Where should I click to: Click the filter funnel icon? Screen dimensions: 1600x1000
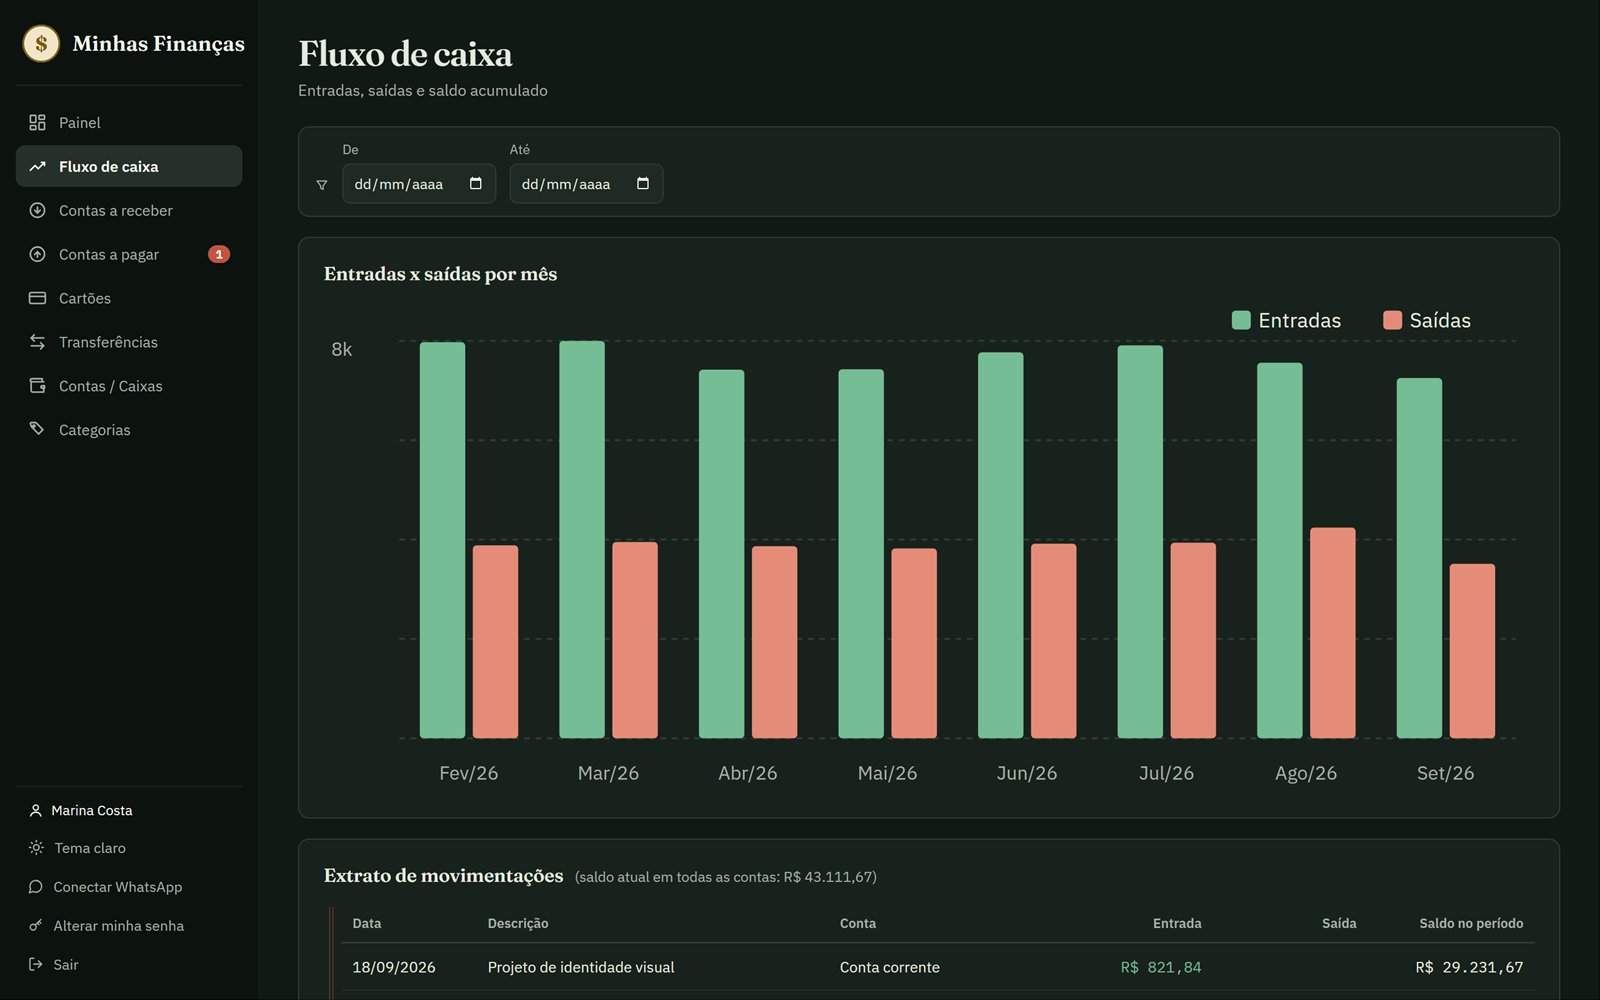coord(322,185)
